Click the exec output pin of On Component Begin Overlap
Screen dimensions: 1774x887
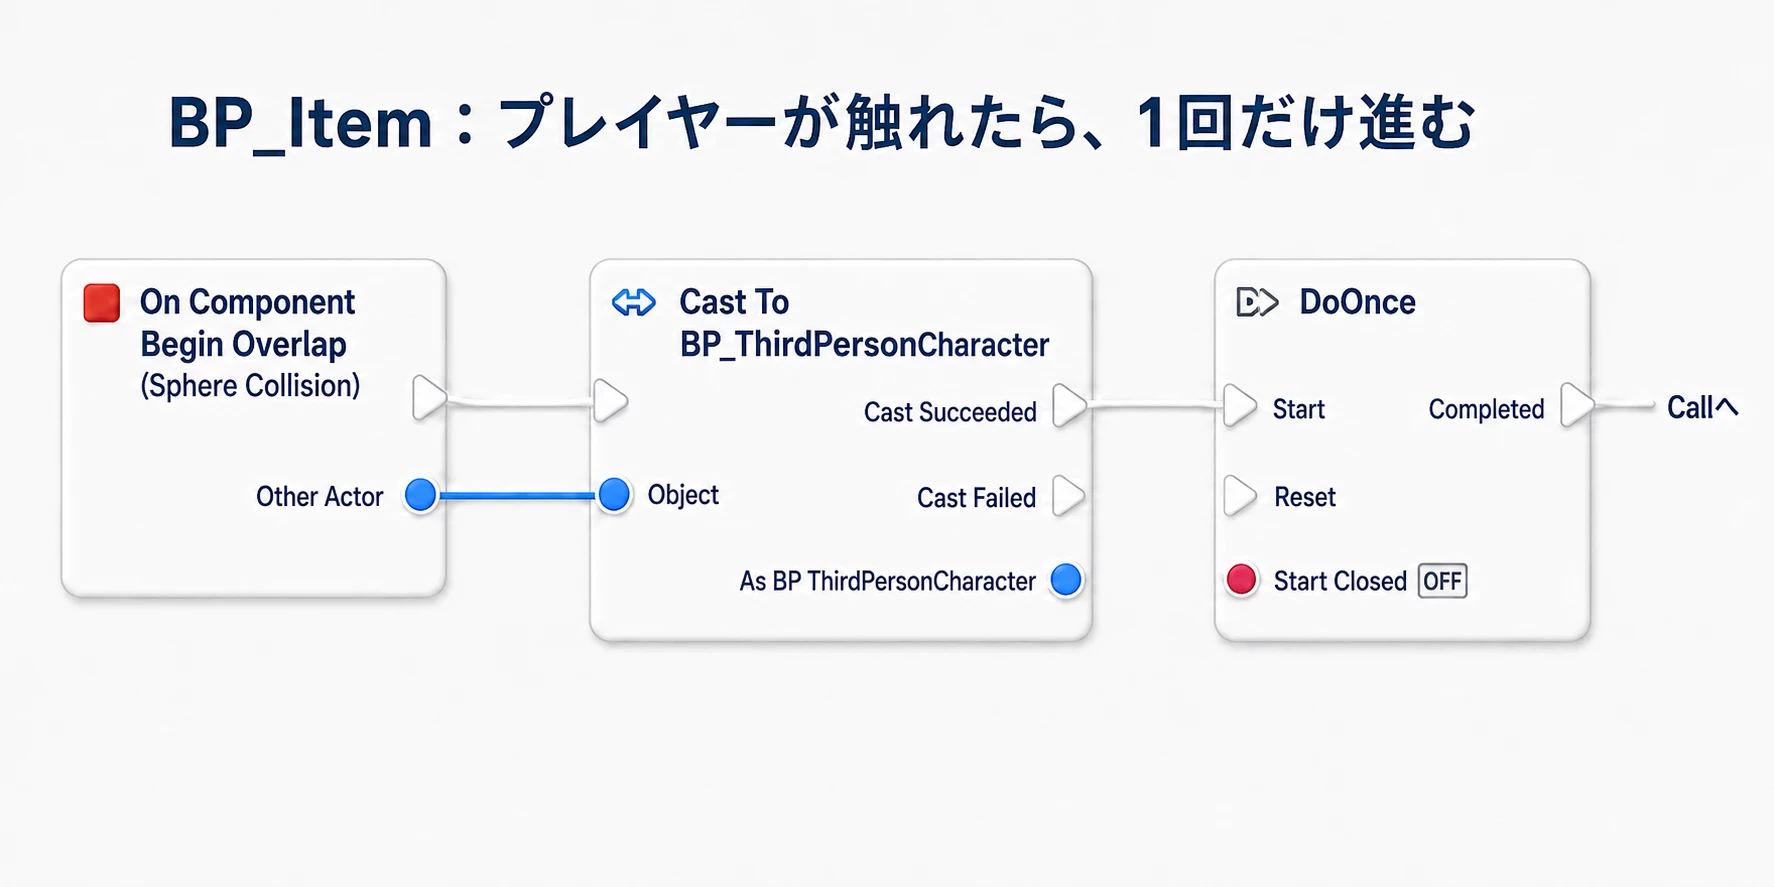tap(429, 398)
